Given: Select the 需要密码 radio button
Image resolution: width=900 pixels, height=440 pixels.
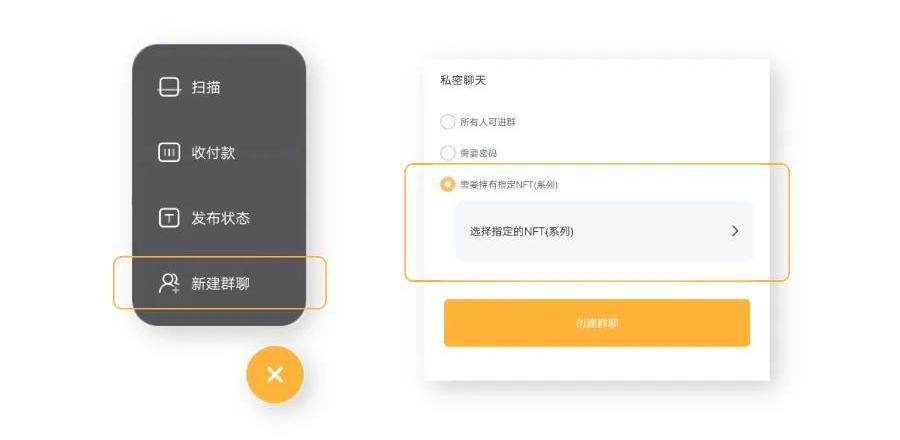Looking at the screenshot, I should pos(447,153).
